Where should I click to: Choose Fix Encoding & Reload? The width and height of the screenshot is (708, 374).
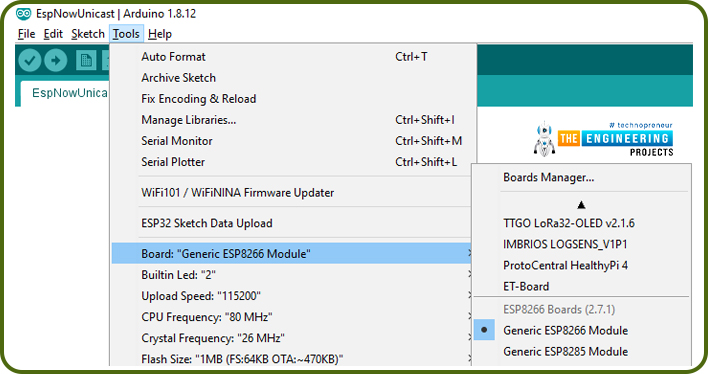tap(294, 99)
